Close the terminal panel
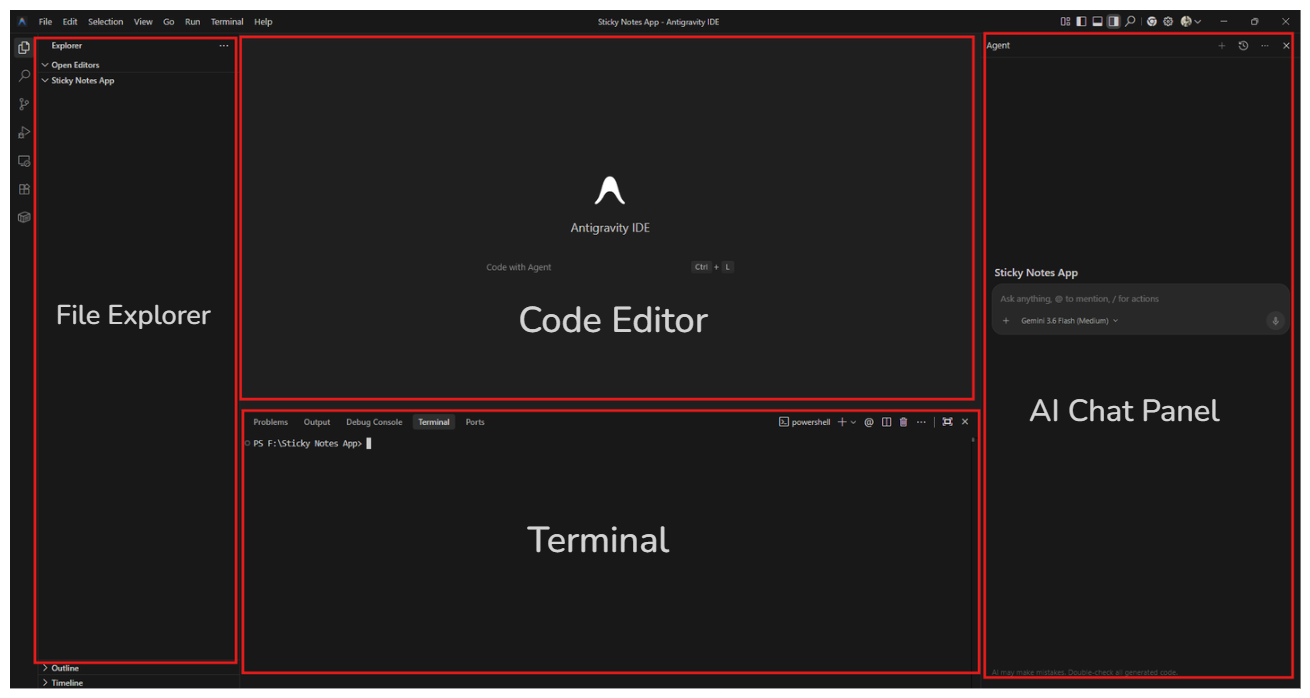The image size is (1310, 698). click(x=965, y=422)
